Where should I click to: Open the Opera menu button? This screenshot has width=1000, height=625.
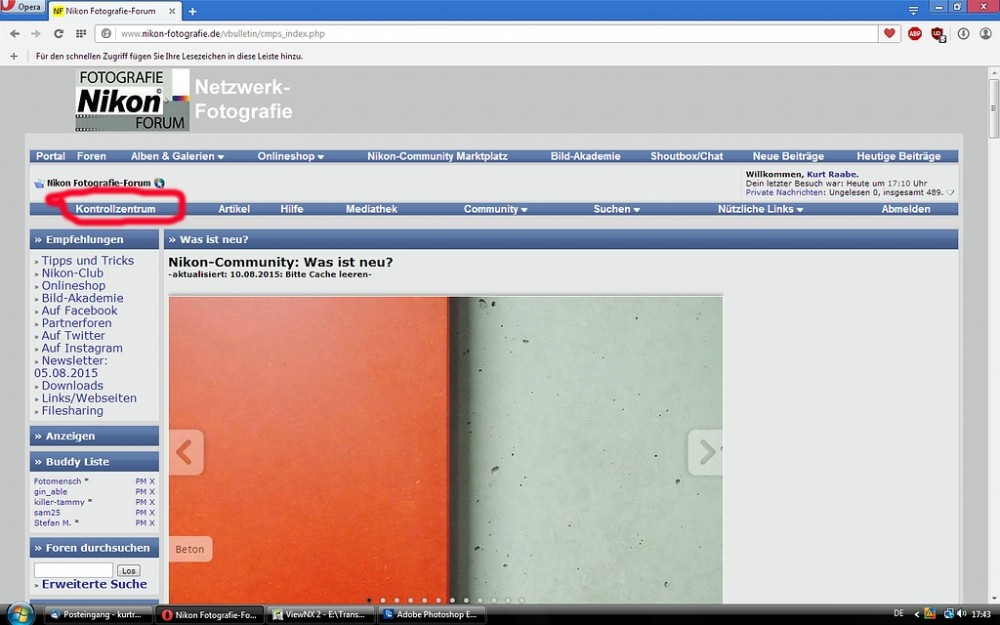[x=22, y=8]
